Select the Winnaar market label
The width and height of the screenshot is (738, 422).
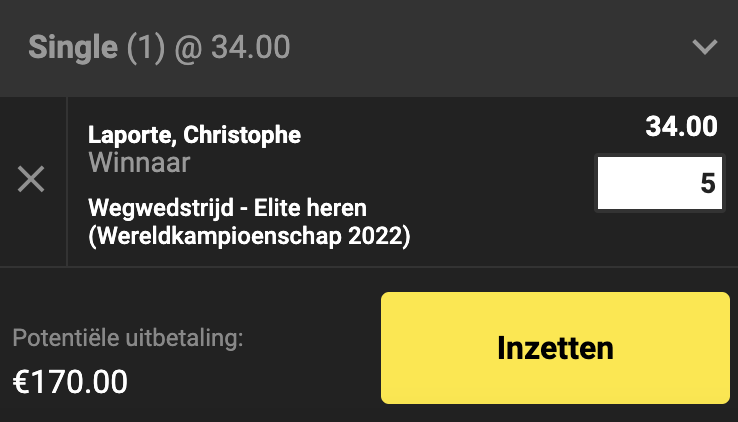pos(139,162)
